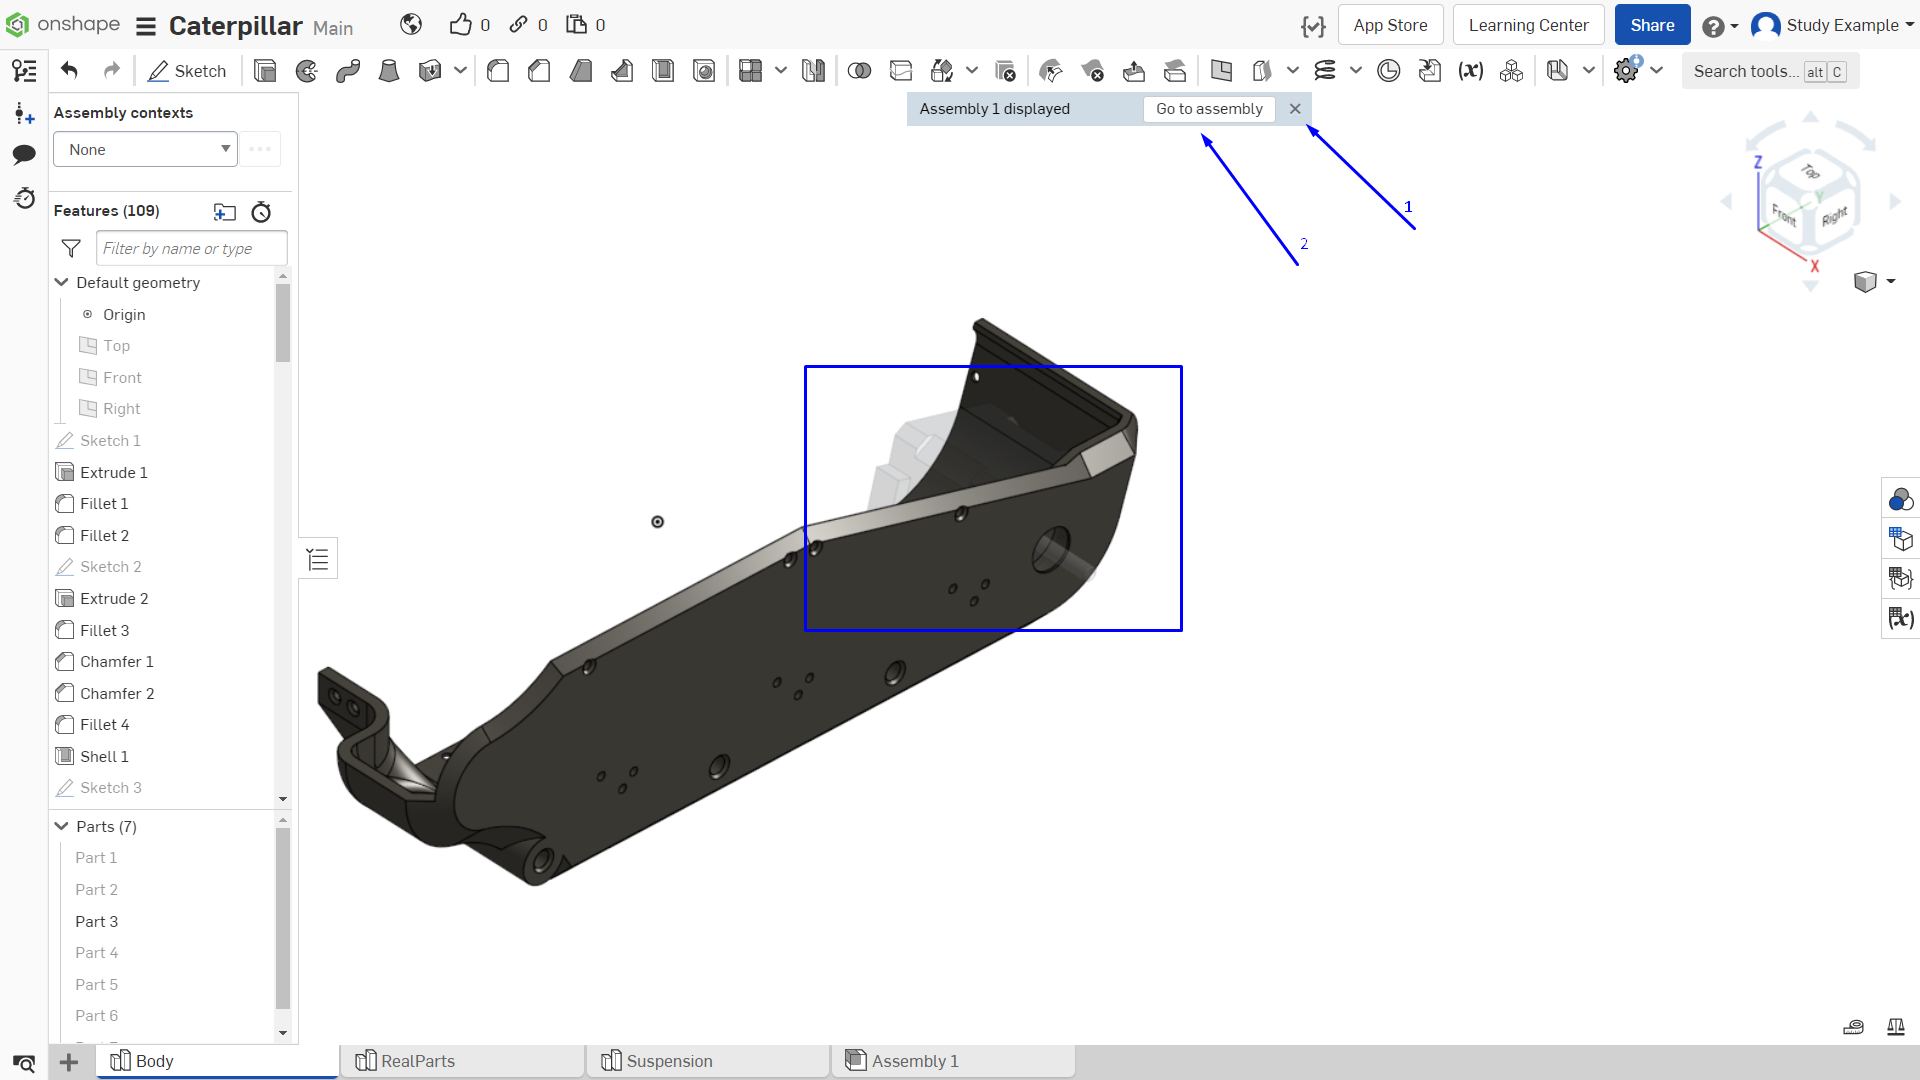
Task: Open the view display options cube dropdown
Action: [x=1874, y=282]
